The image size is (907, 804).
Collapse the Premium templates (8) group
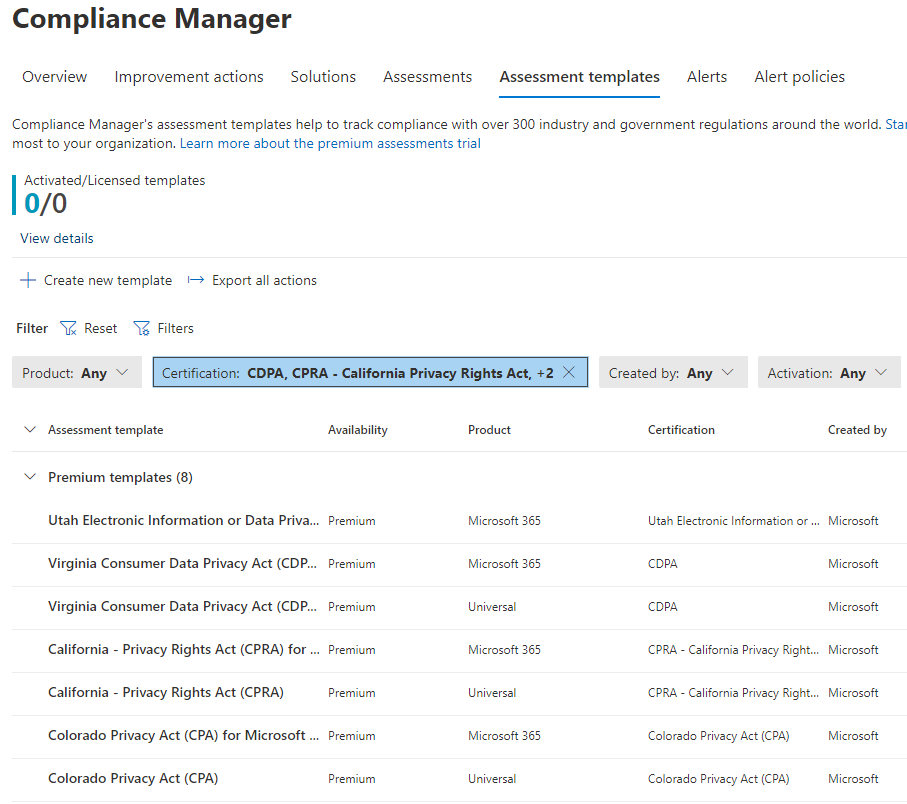pos(30,477)
